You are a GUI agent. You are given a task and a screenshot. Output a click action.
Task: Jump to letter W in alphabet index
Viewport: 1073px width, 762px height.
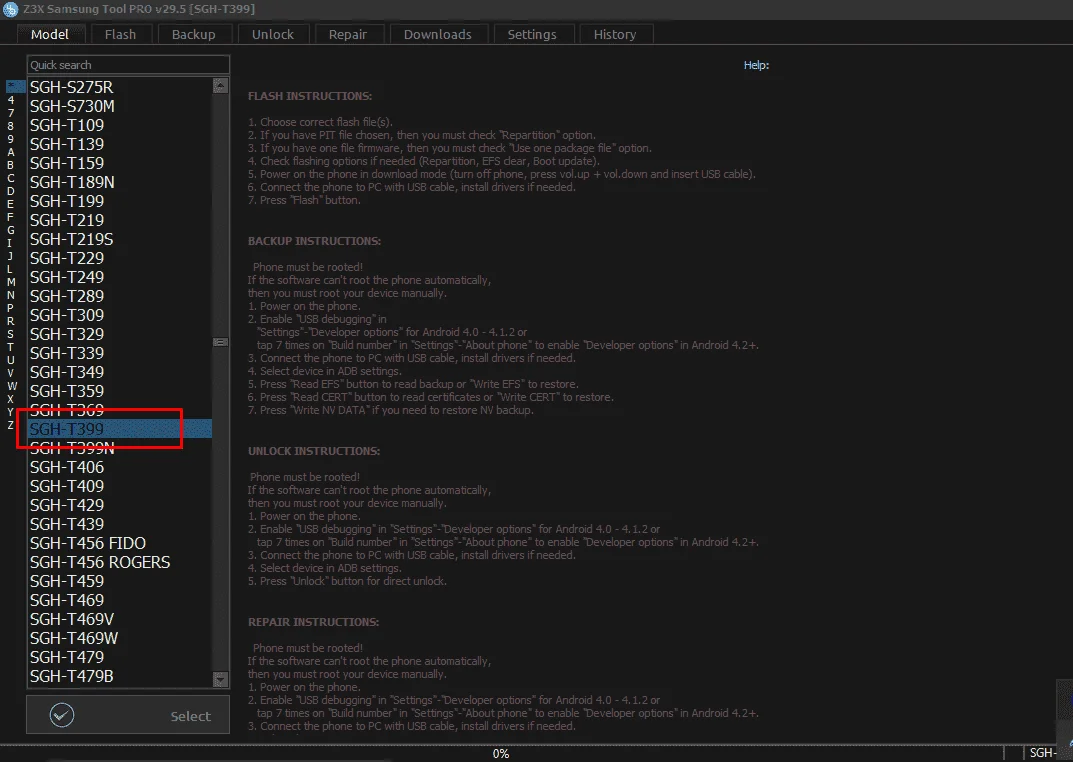pos(12,386)
